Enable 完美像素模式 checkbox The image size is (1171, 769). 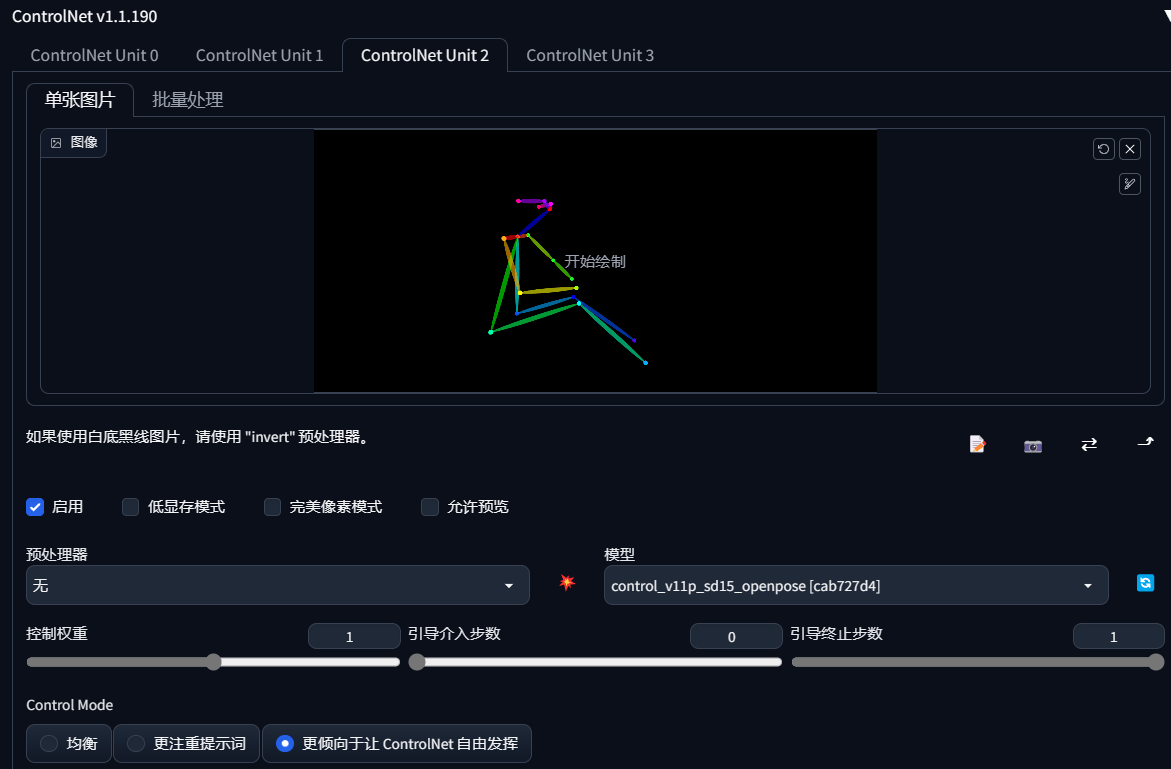click(273, 507)
